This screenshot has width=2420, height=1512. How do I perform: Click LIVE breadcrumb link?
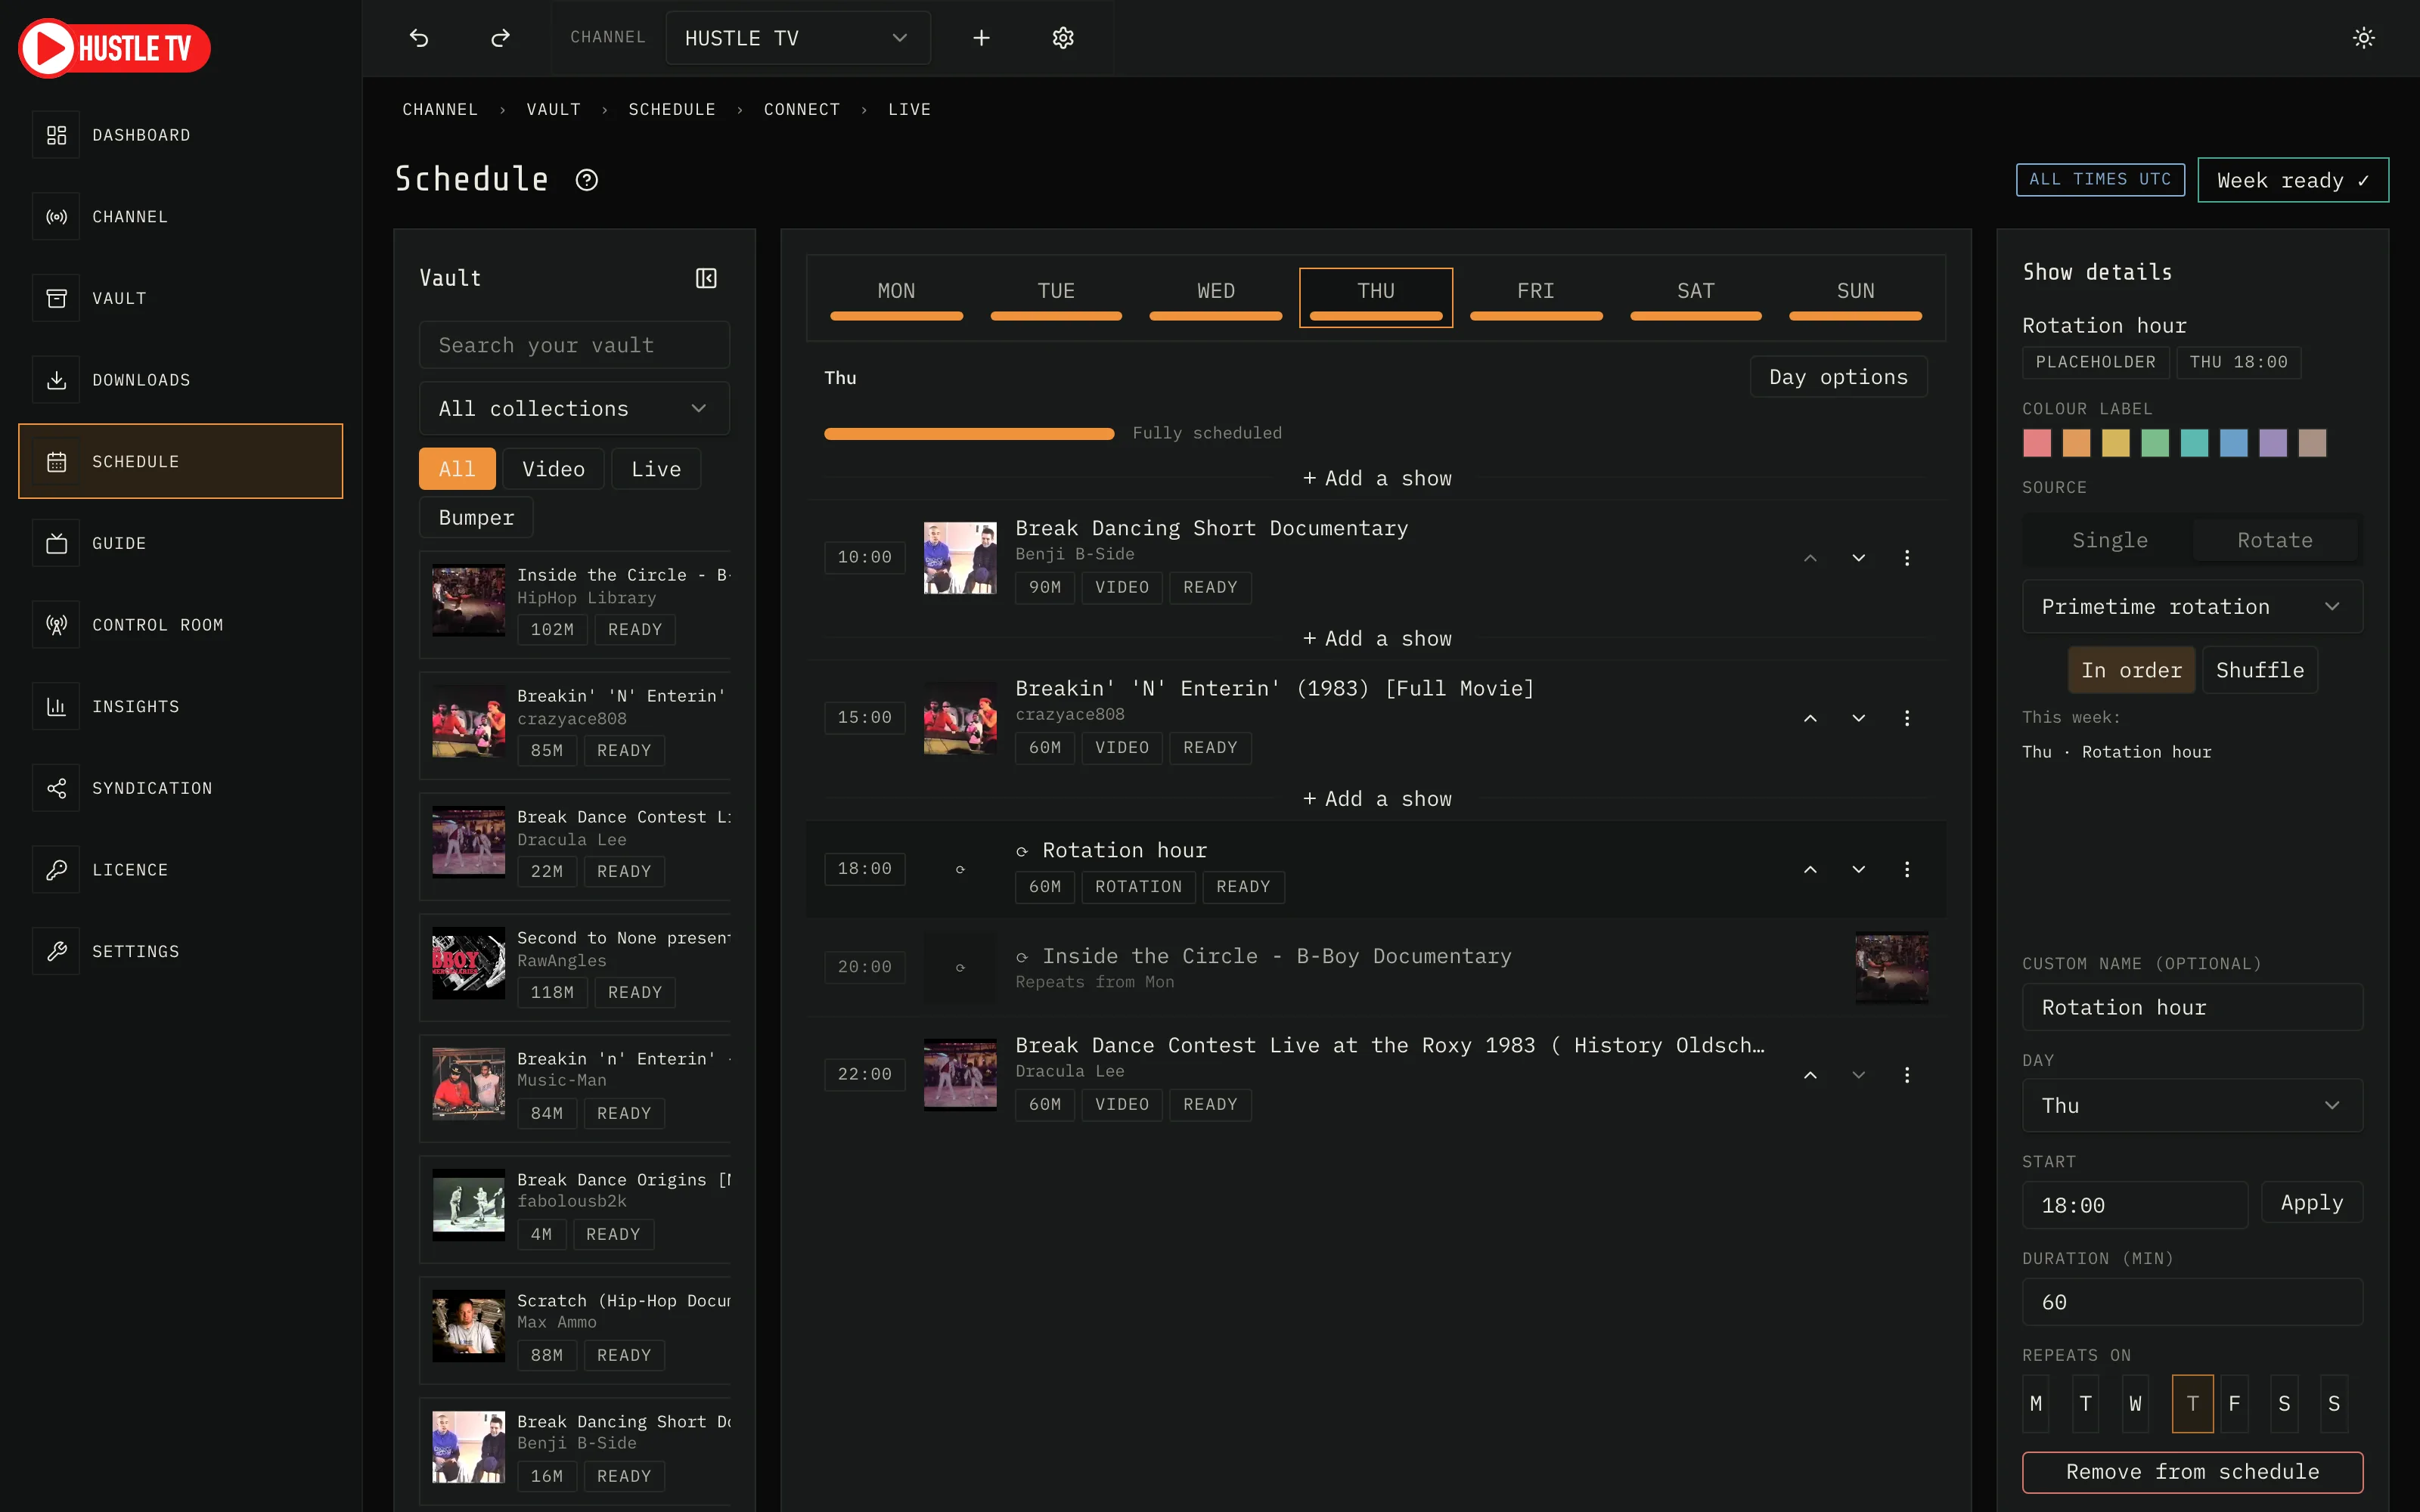pyautogui.click(x=909, y=109)
